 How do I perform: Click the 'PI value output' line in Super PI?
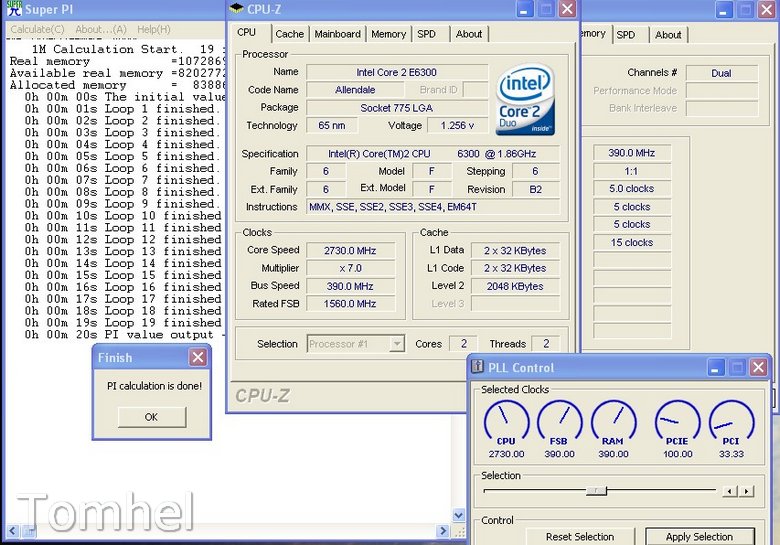[124, 335]
